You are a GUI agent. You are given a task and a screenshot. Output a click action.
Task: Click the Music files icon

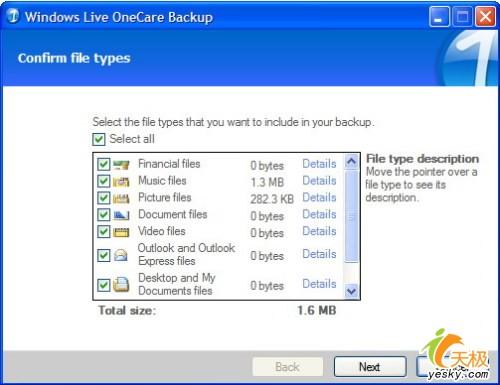pos(121,181)
